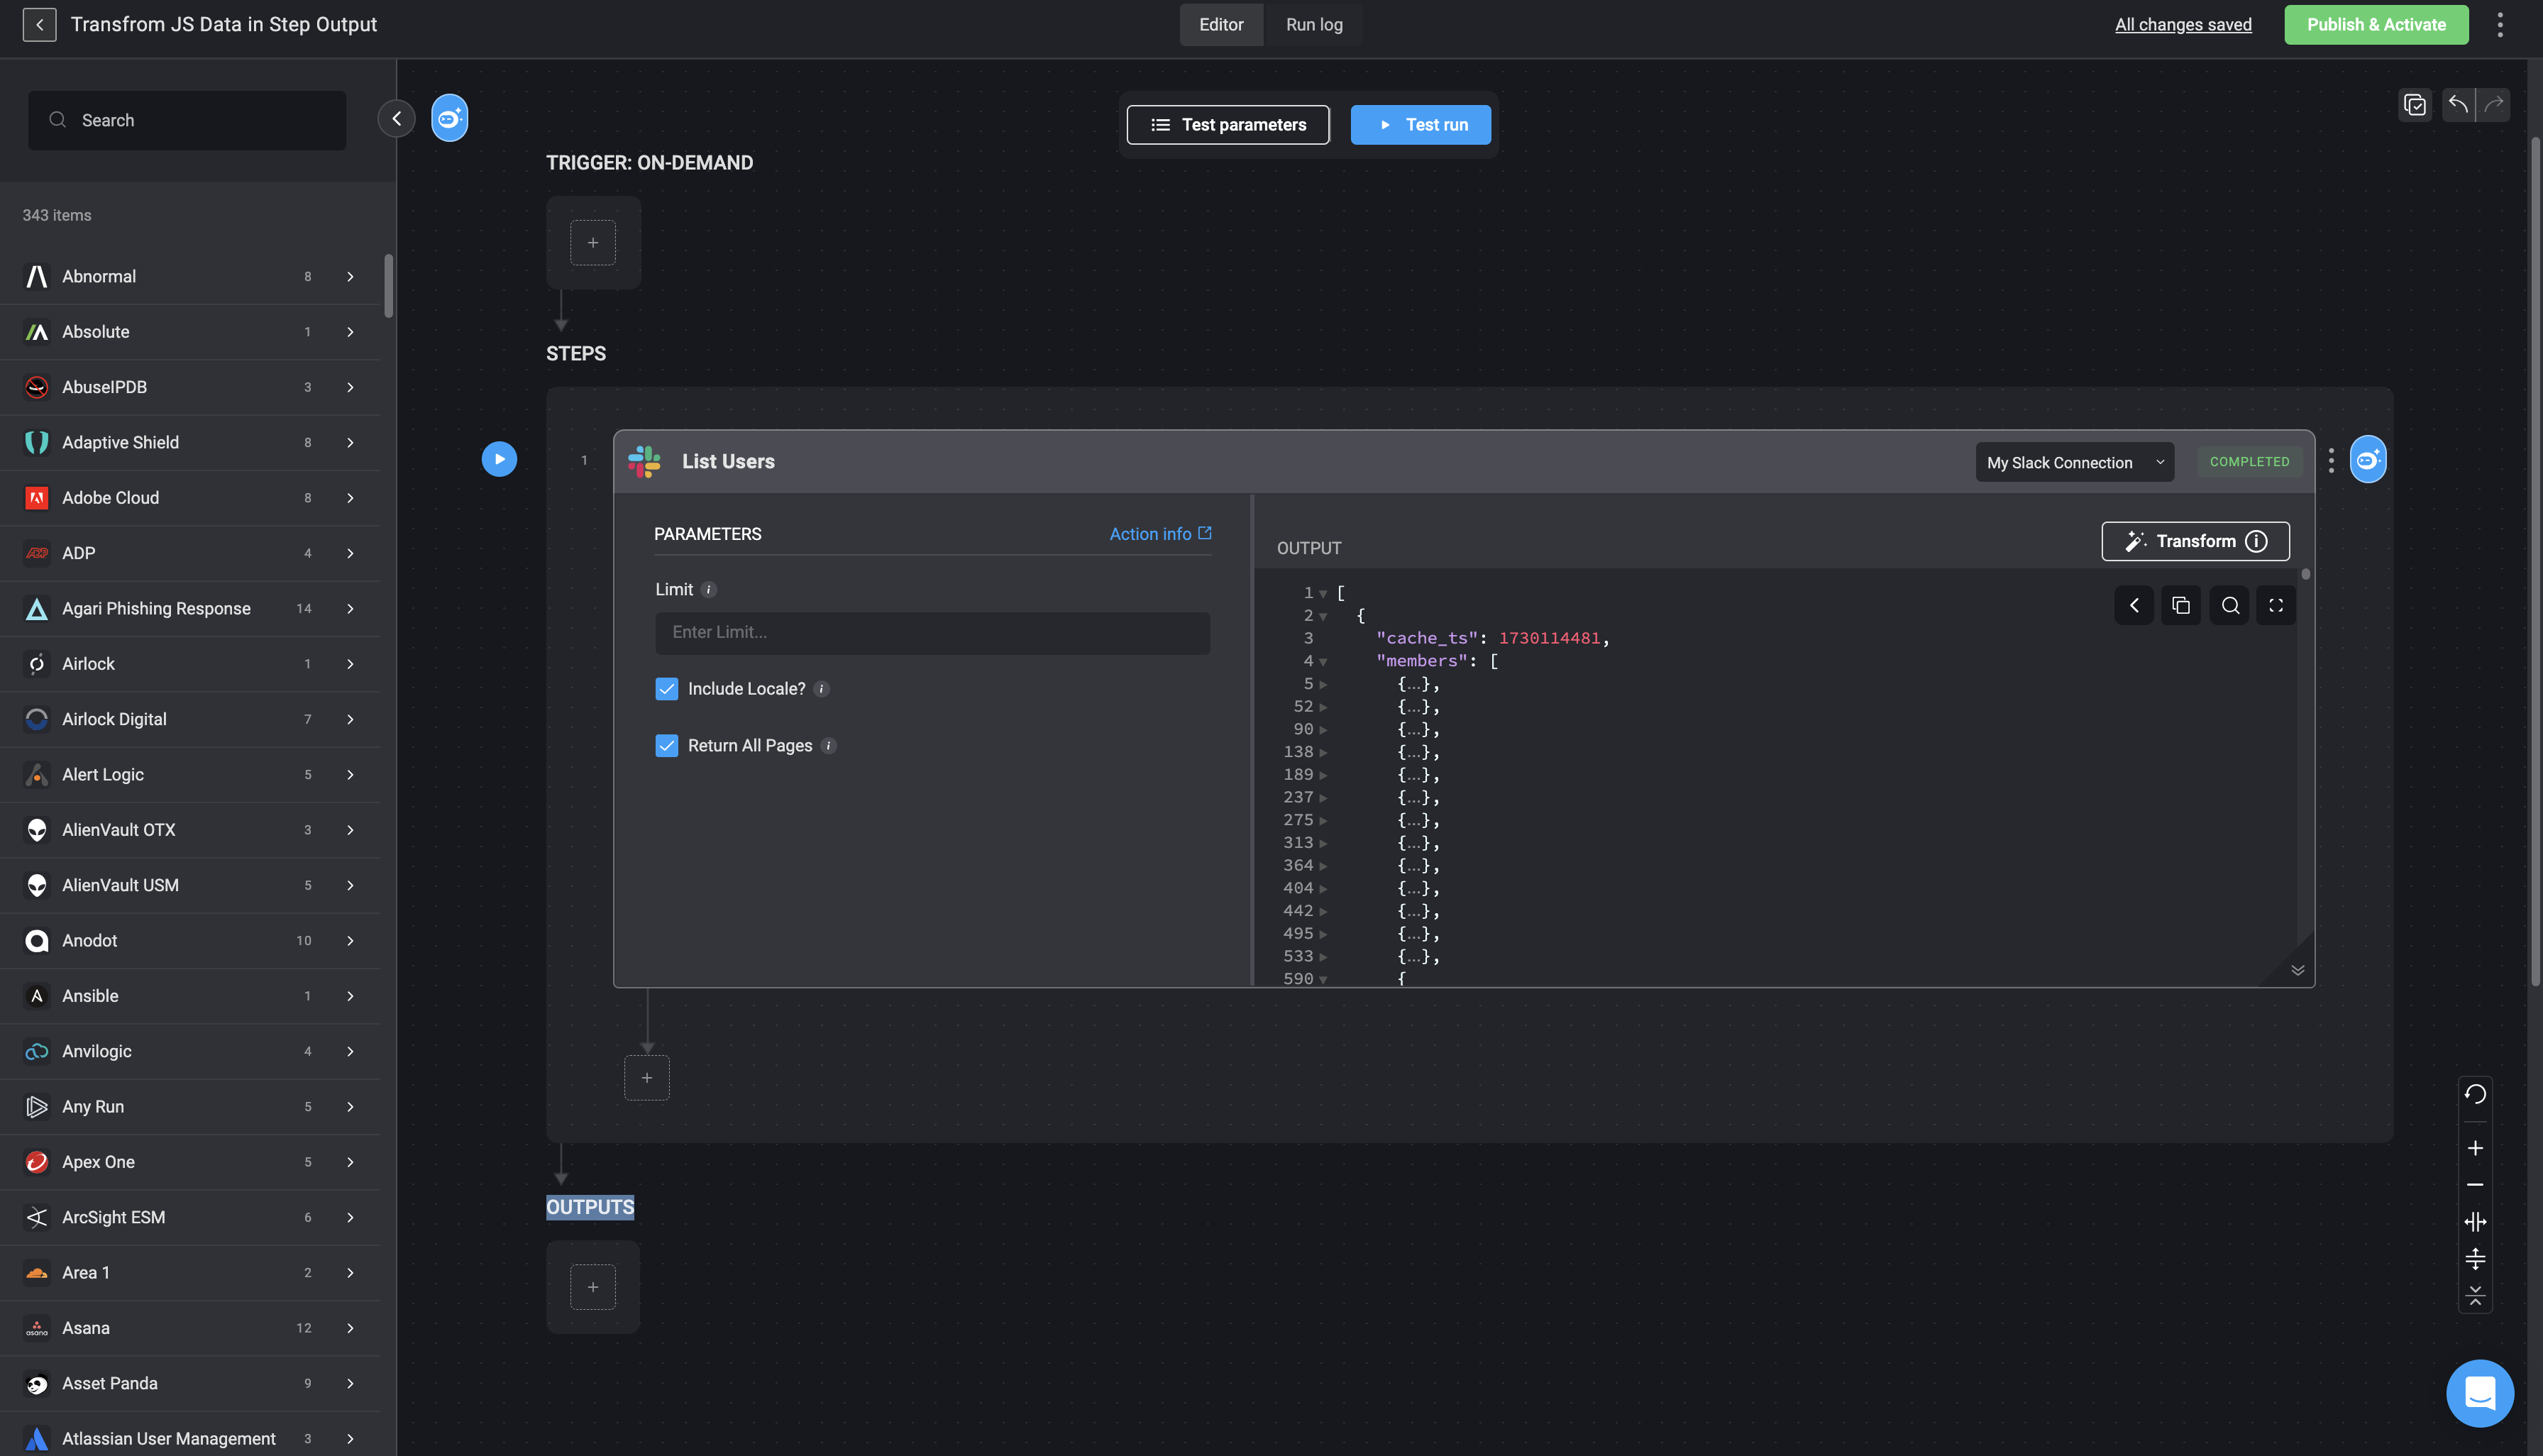
Task: Uncheck the Return All Pages checkbox
Action: pos(666,746)
